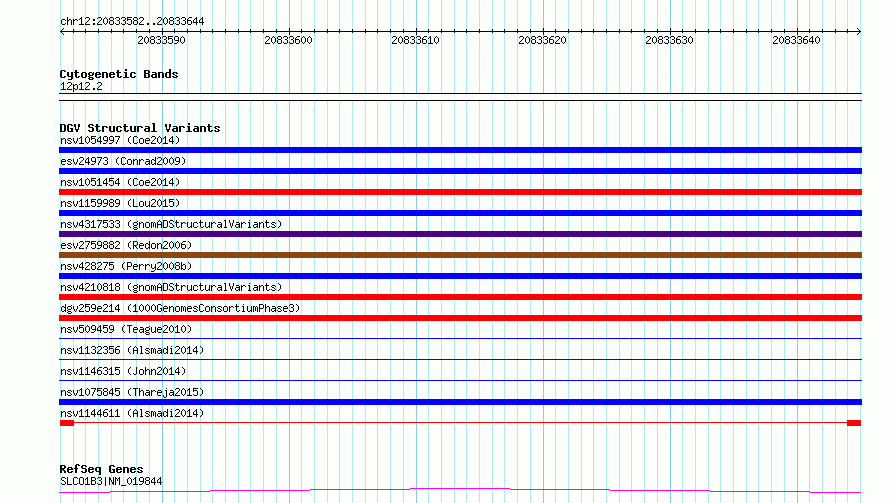Click the blue bar under nsv1075845
This screenshot has height=503, width=890.
460,402
